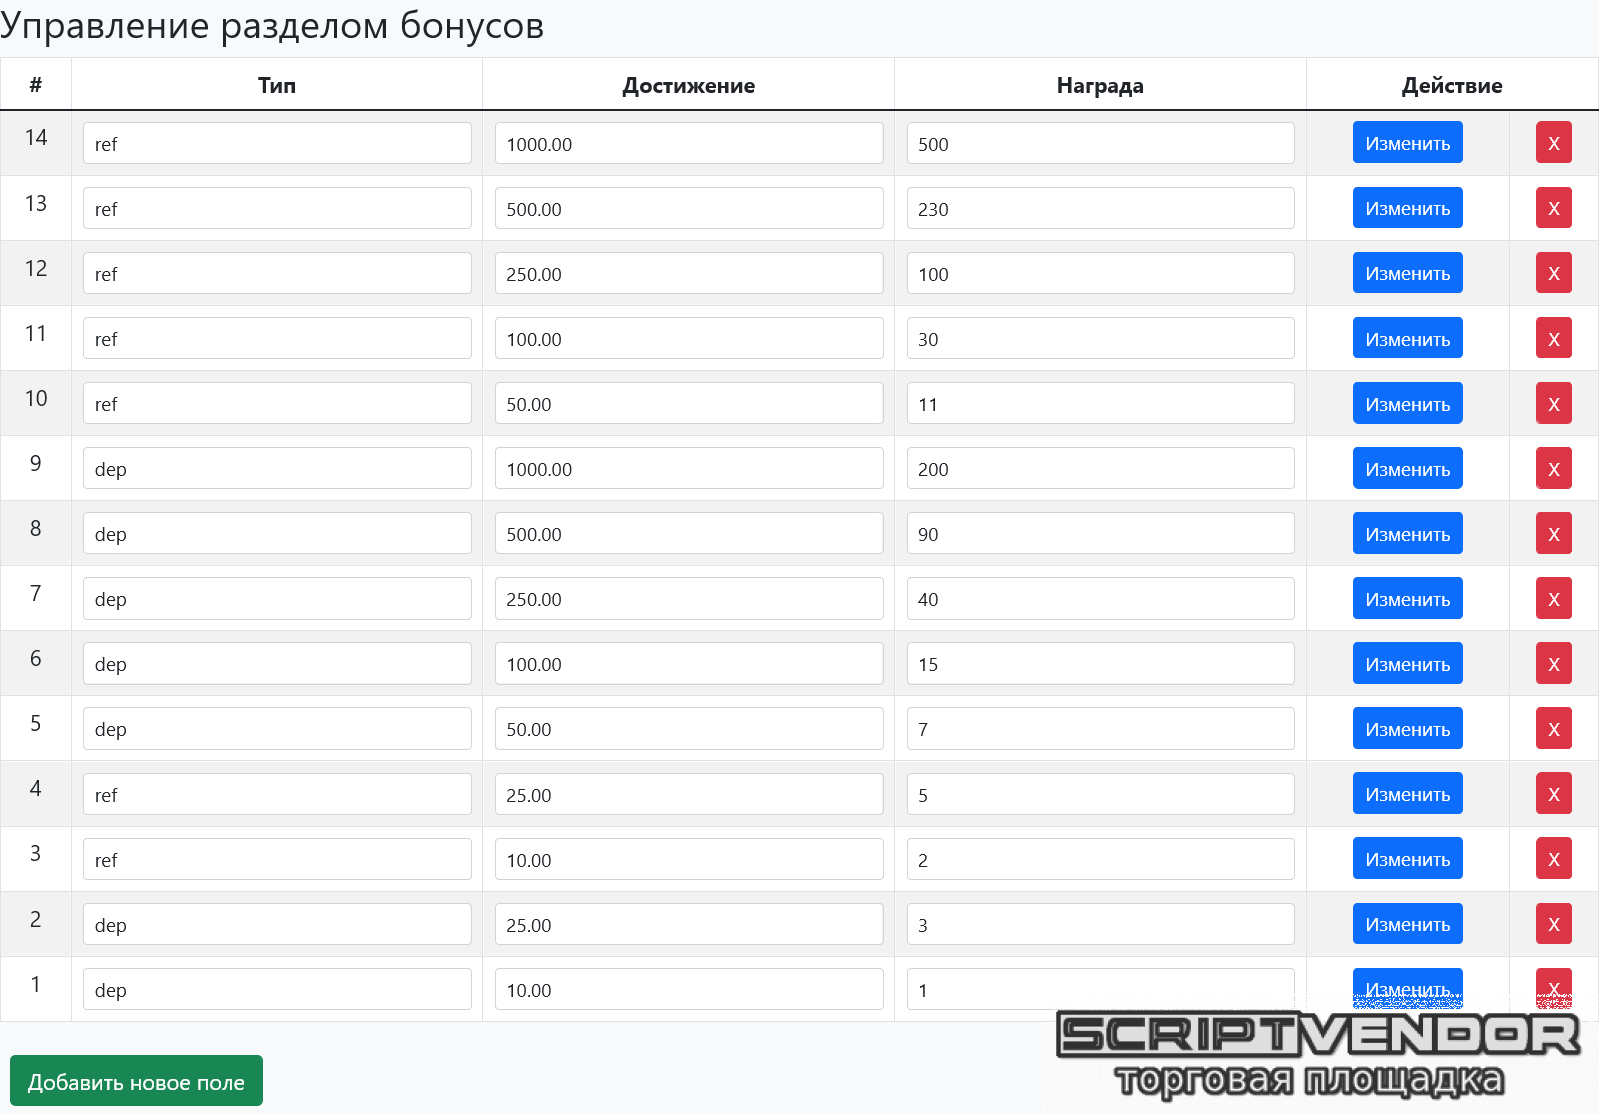
Task: Edit the Тип field in row 1
Action: tap(277, 989)
